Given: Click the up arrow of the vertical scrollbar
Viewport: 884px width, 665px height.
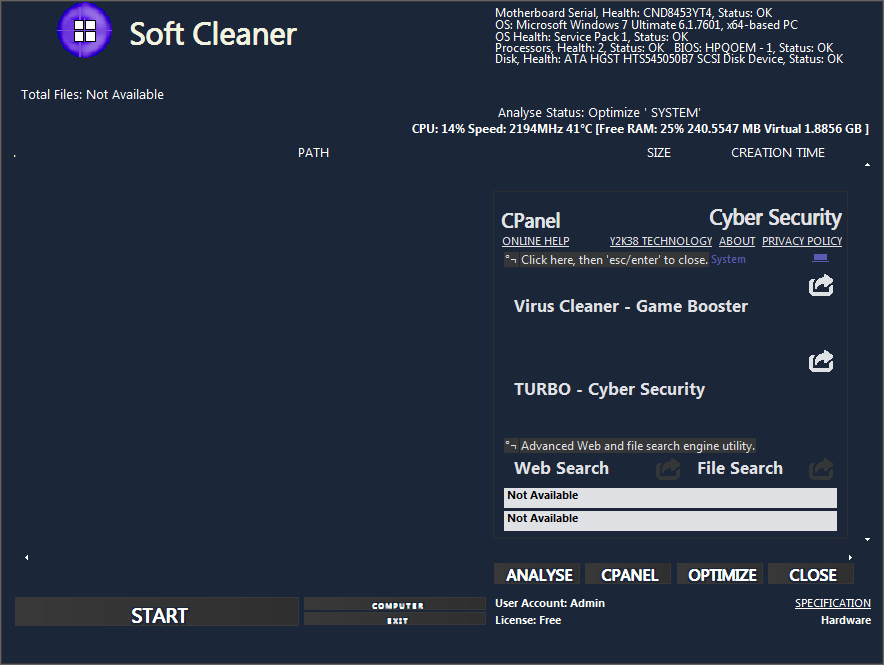Looking at the screenshot, I should pos(867,165).
